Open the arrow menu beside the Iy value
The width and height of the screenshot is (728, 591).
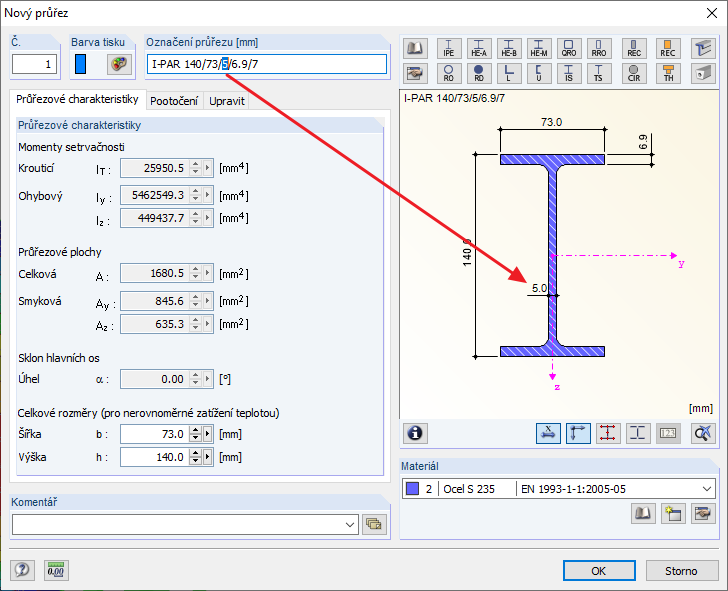(x=208, y=195)
